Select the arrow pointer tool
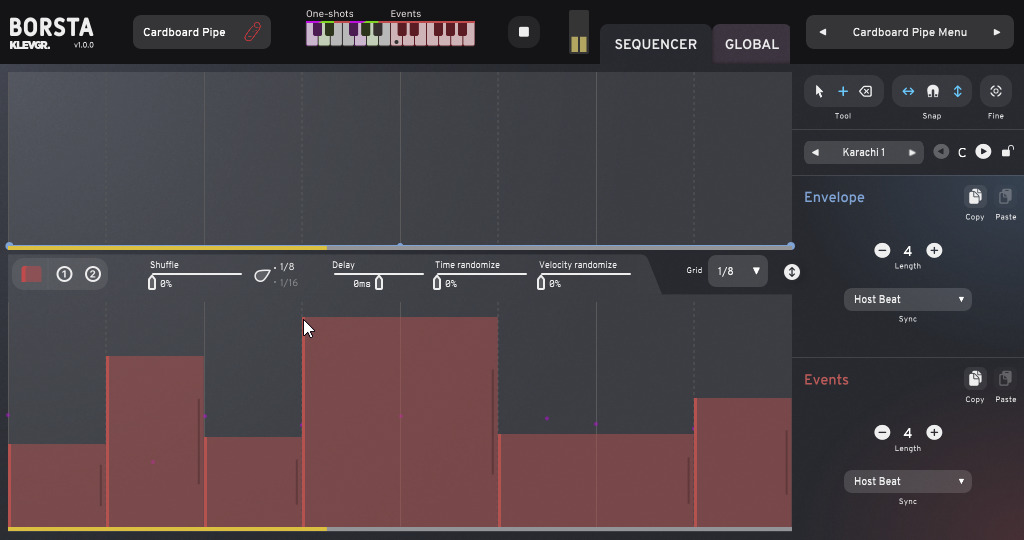Screen dimensions: 1024x540 pos(819,91)
